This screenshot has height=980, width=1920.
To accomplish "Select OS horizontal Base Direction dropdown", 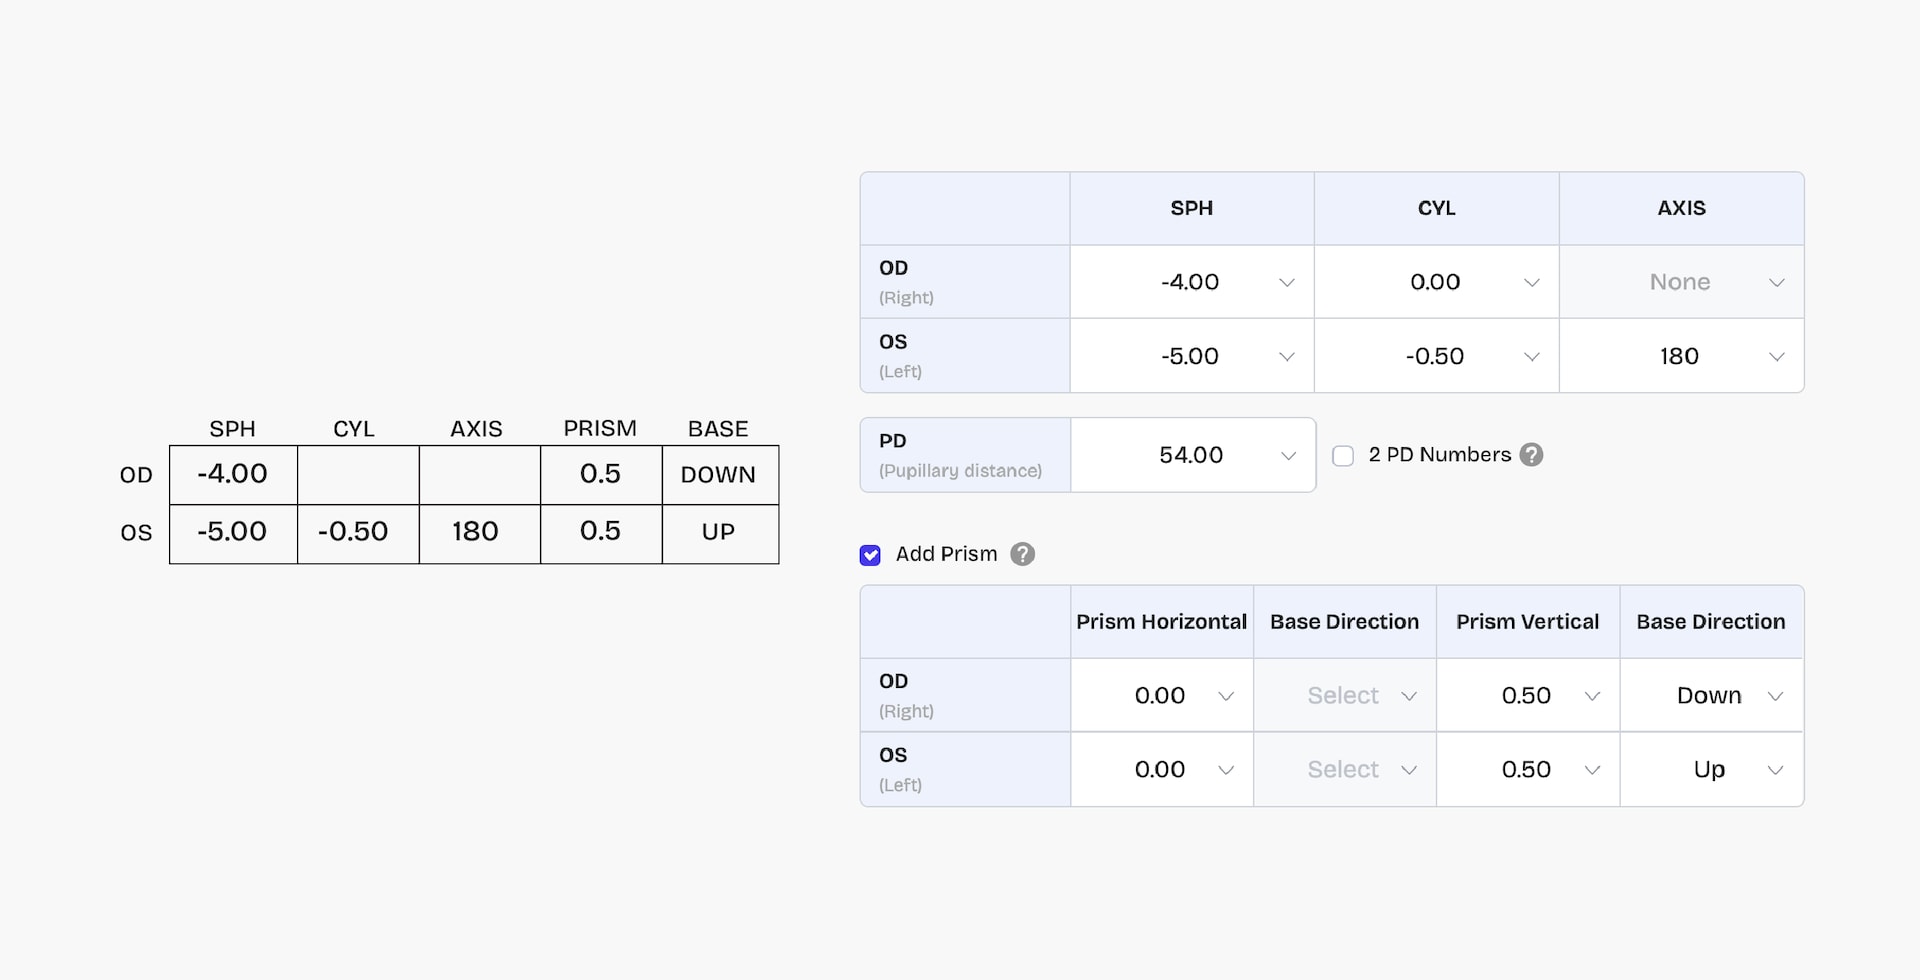I will pos(1345,770).
